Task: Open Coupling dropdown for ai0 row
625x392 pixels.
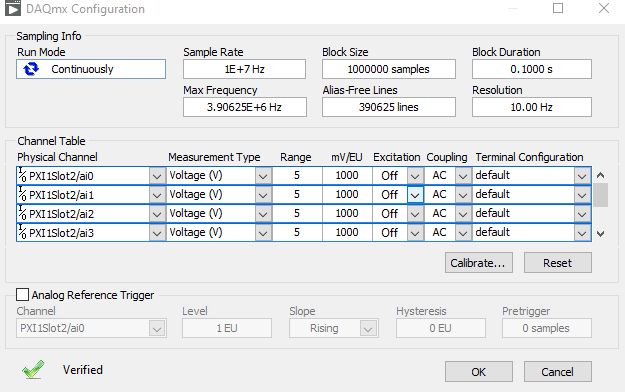Action: [463, 176]
